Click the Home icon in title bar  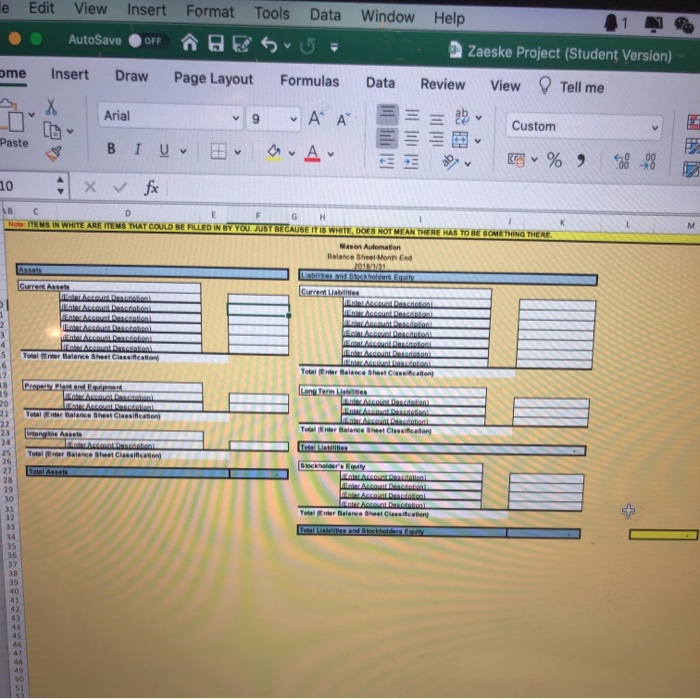tap(190, 43)
